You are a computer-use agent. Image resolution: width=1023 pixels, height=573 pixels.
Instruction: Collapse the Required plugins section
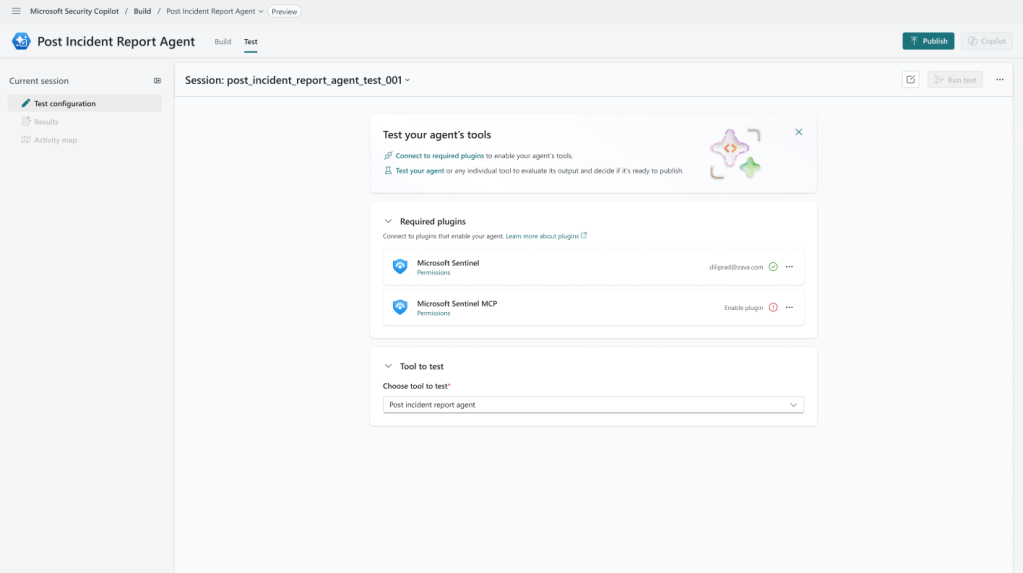388,221
